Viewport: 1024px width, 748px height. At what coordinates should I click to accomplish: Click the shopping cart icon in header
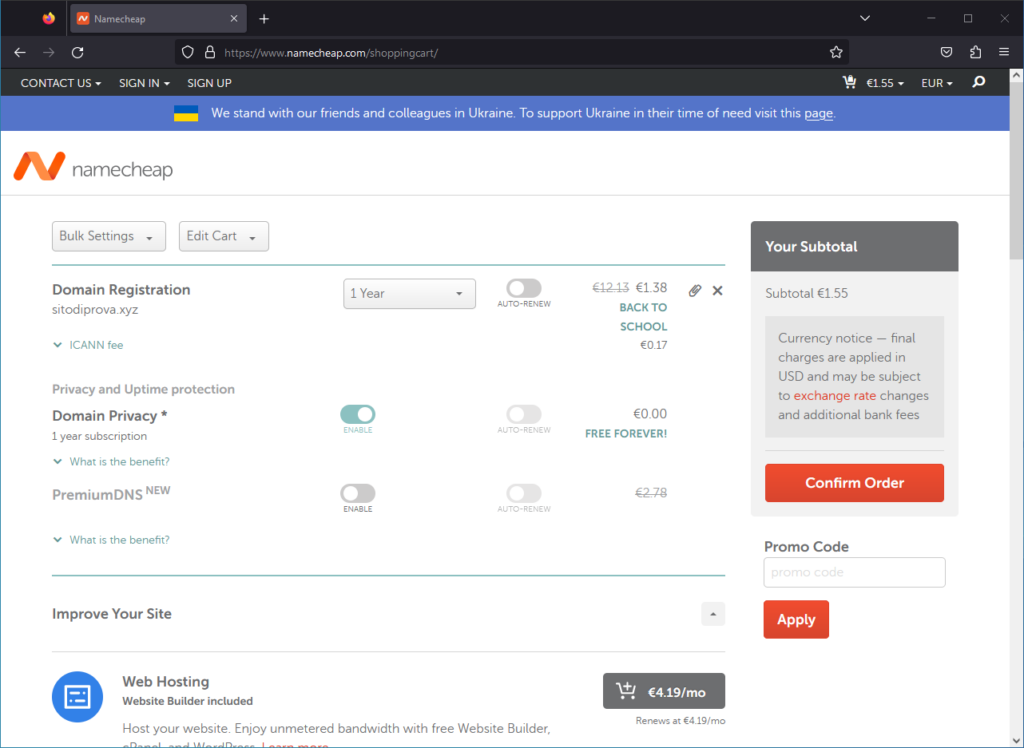[849, 82]
